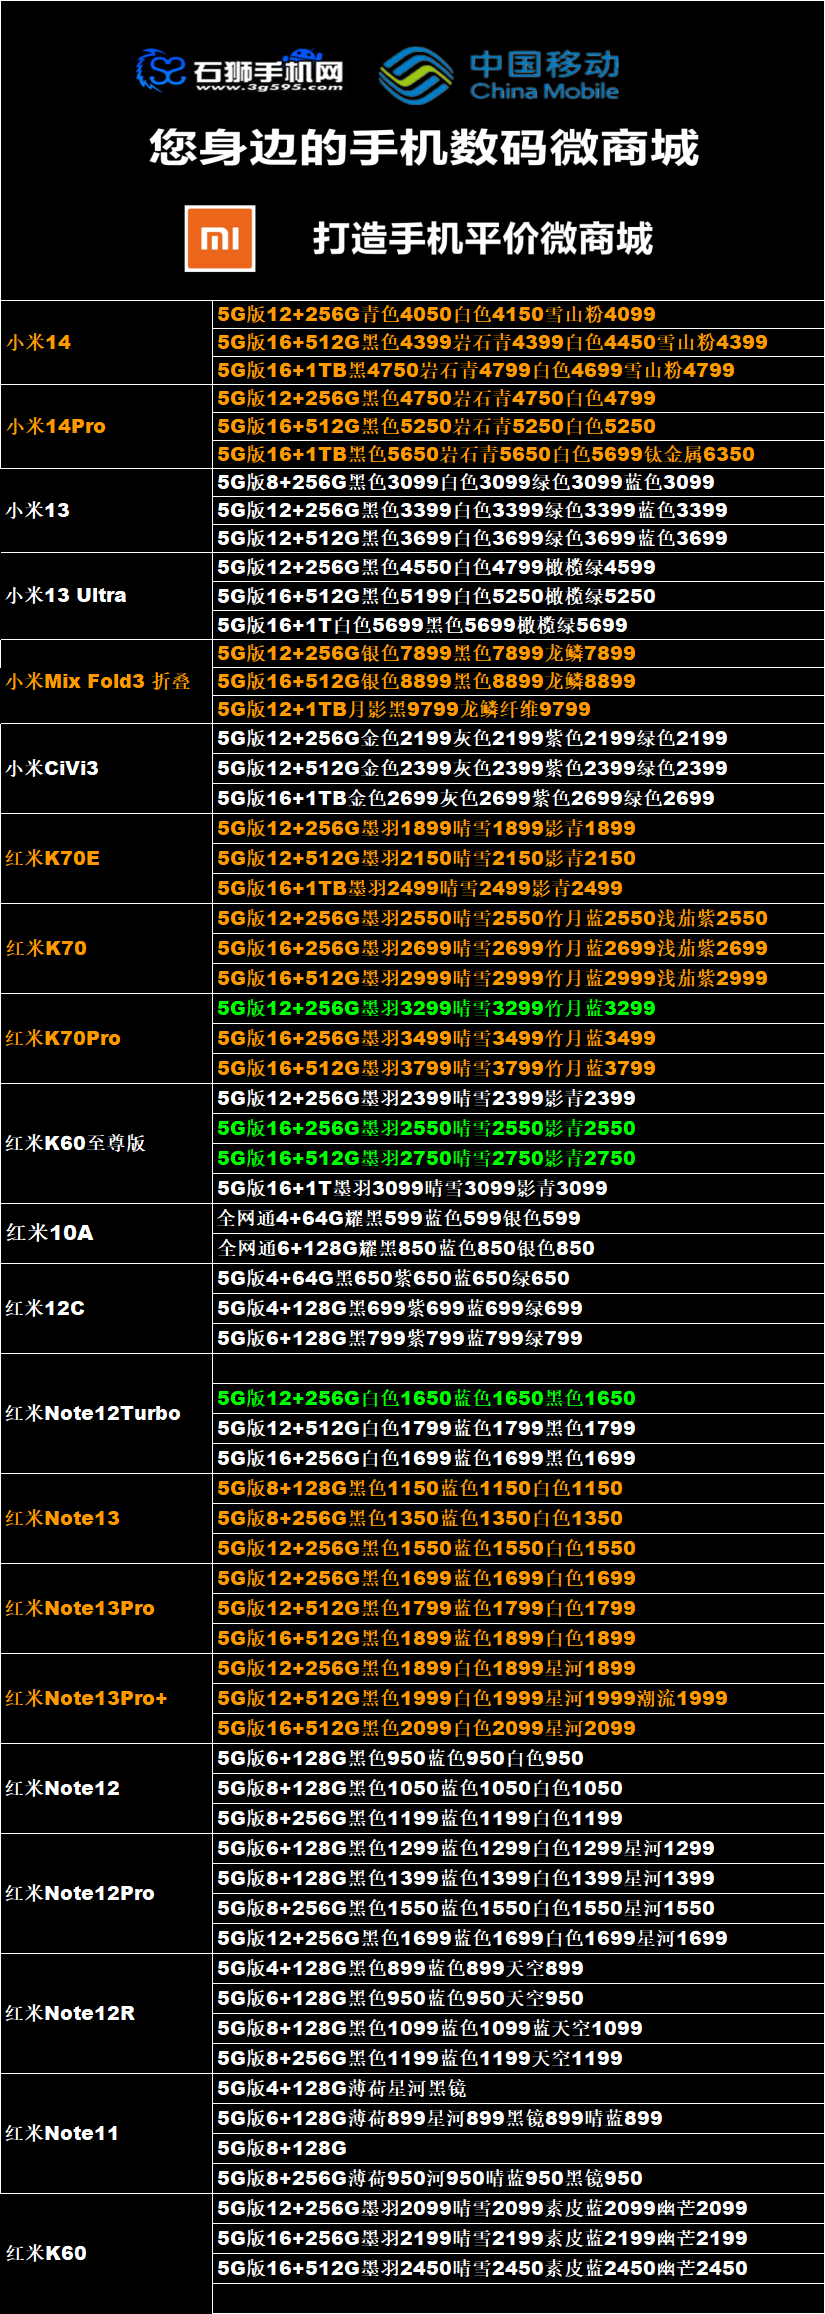This screenshot has width=825, height=2314.
Task: Click row 5G版8+128G黑色1099 蓝天空1099
Action: pyautogui.click(x=518, y=2028)
